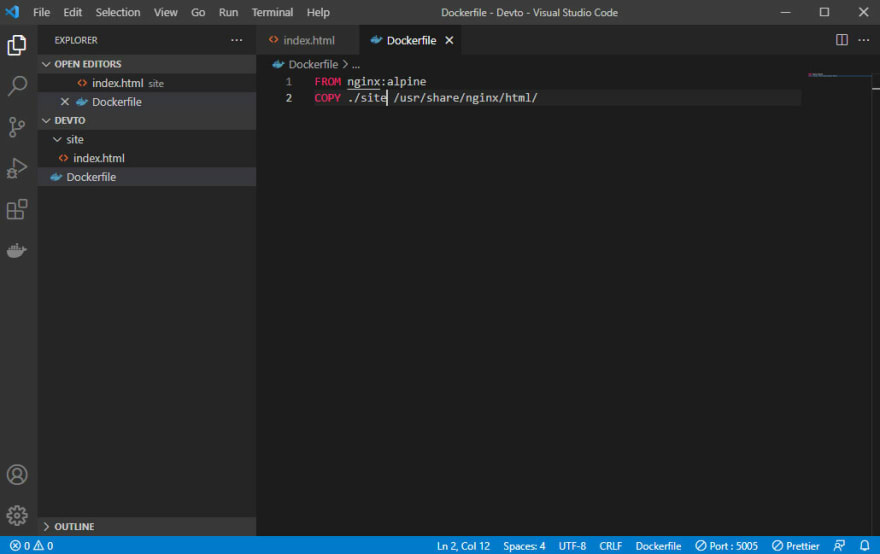
Task: Change encoding via UTF-8
Action: click(572, 546)
